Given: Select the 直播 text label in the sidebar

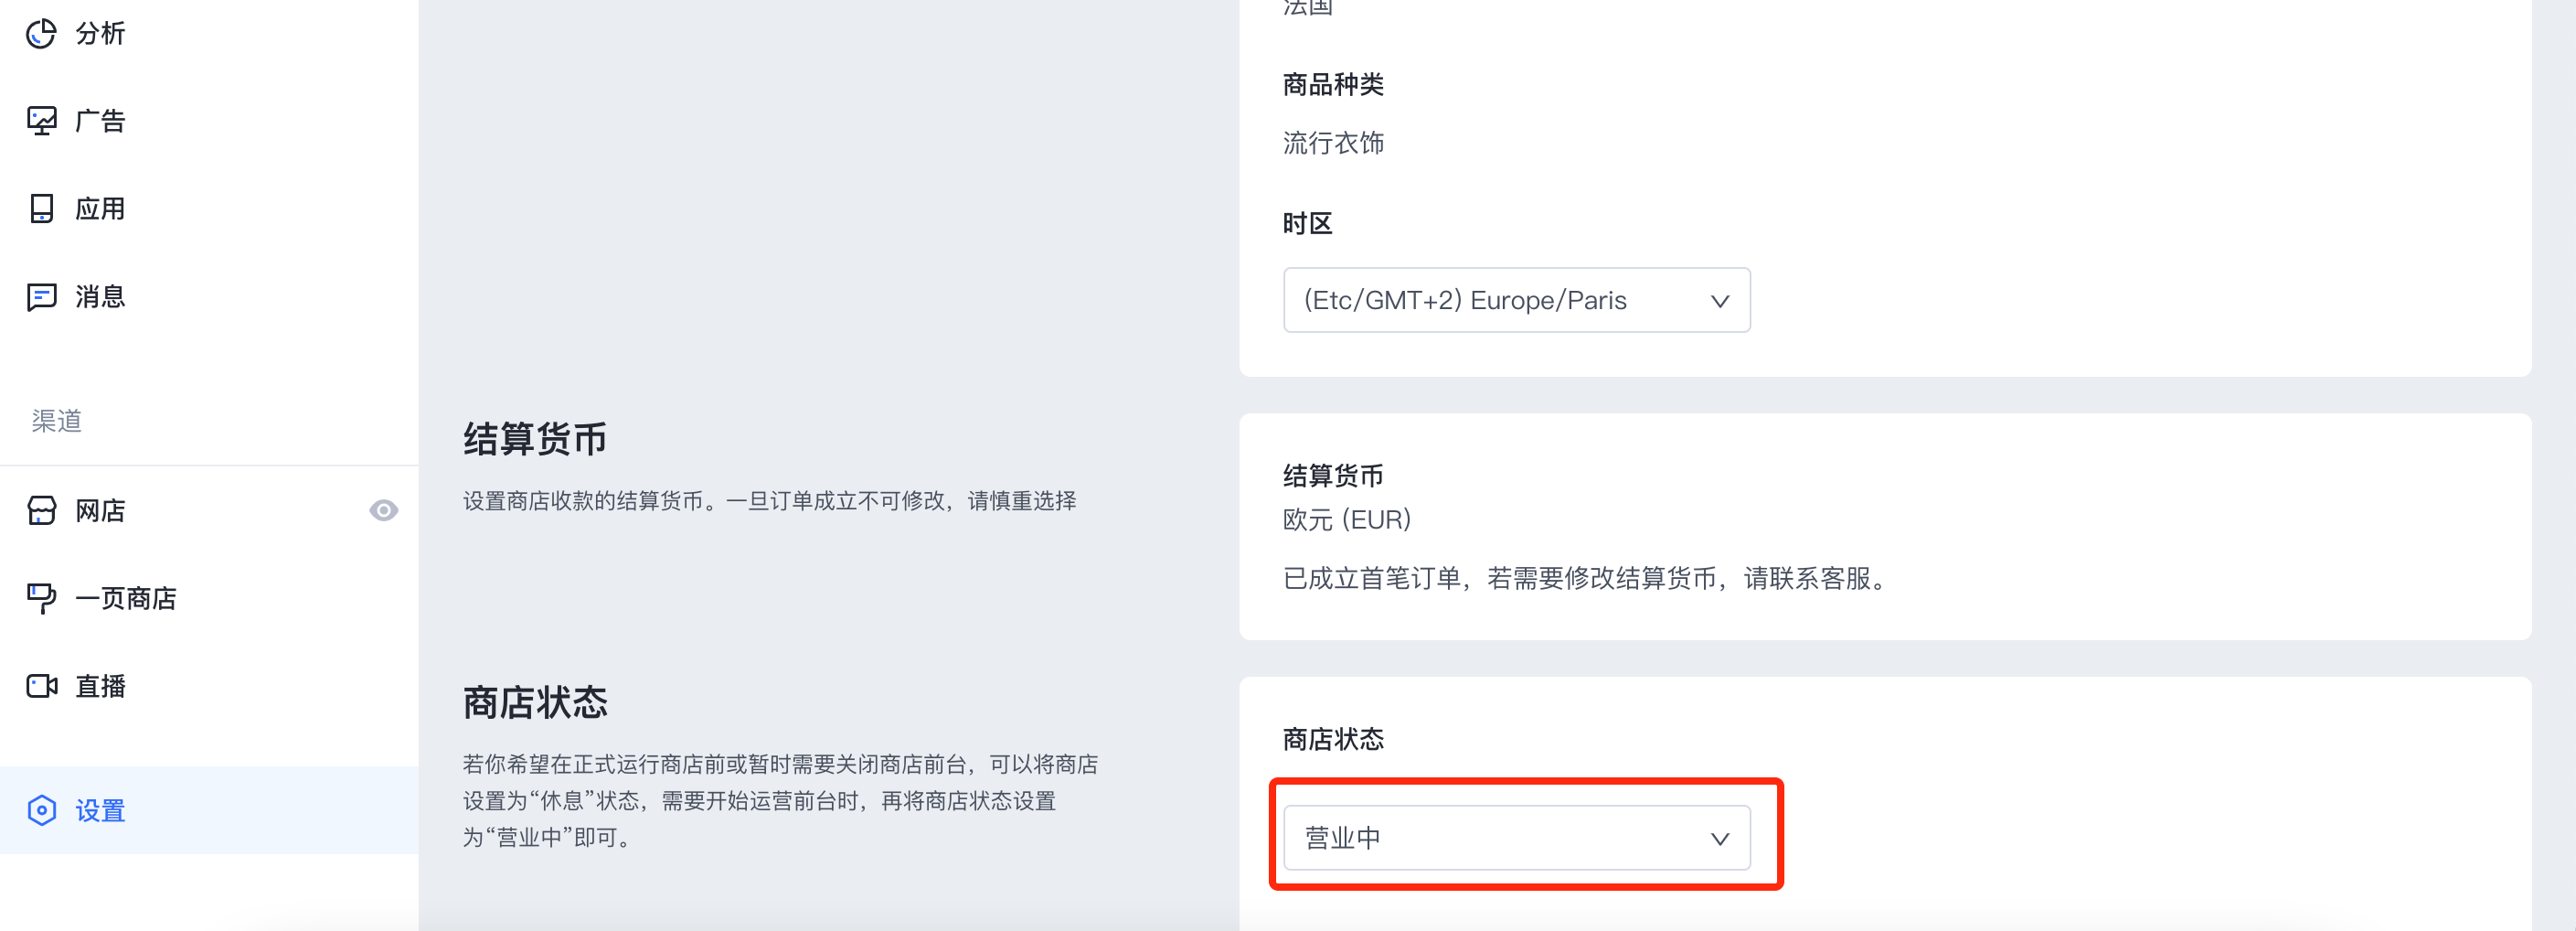Looking at the screenshot, I should click(100, 686).
